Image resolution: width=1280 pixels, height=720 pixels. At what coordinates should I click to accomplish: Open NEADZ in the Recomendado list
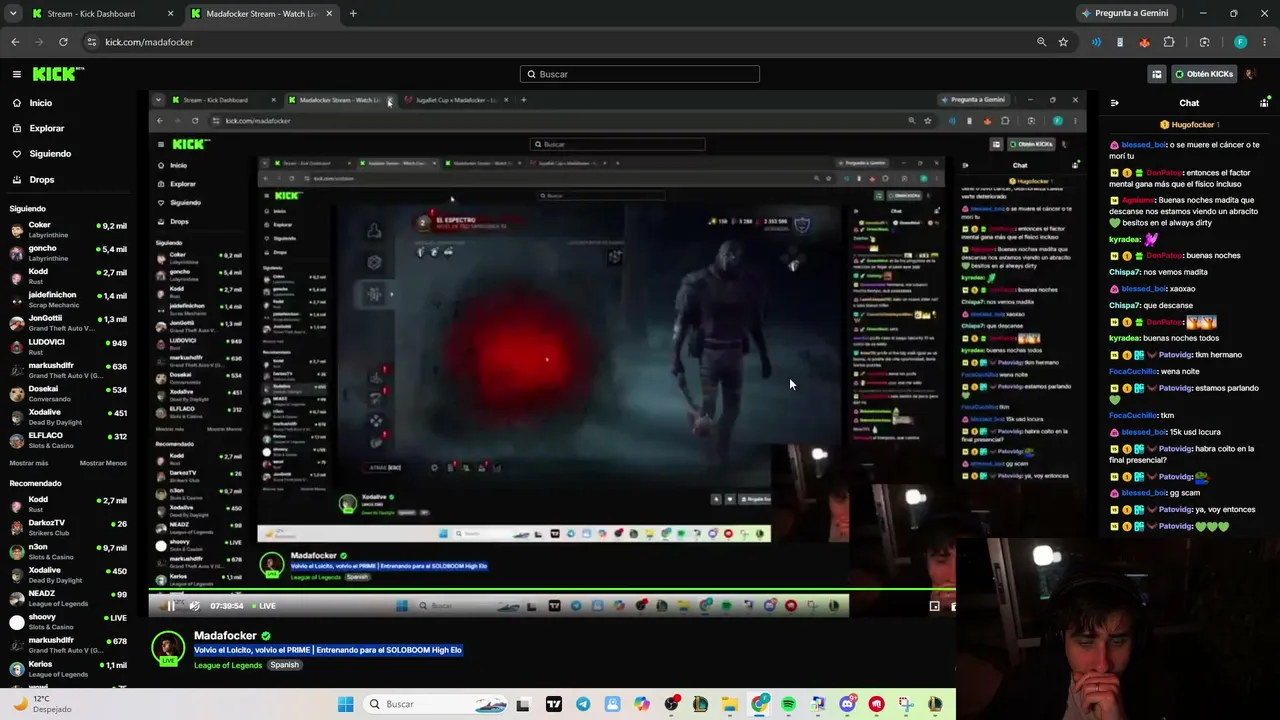(68, 598)
